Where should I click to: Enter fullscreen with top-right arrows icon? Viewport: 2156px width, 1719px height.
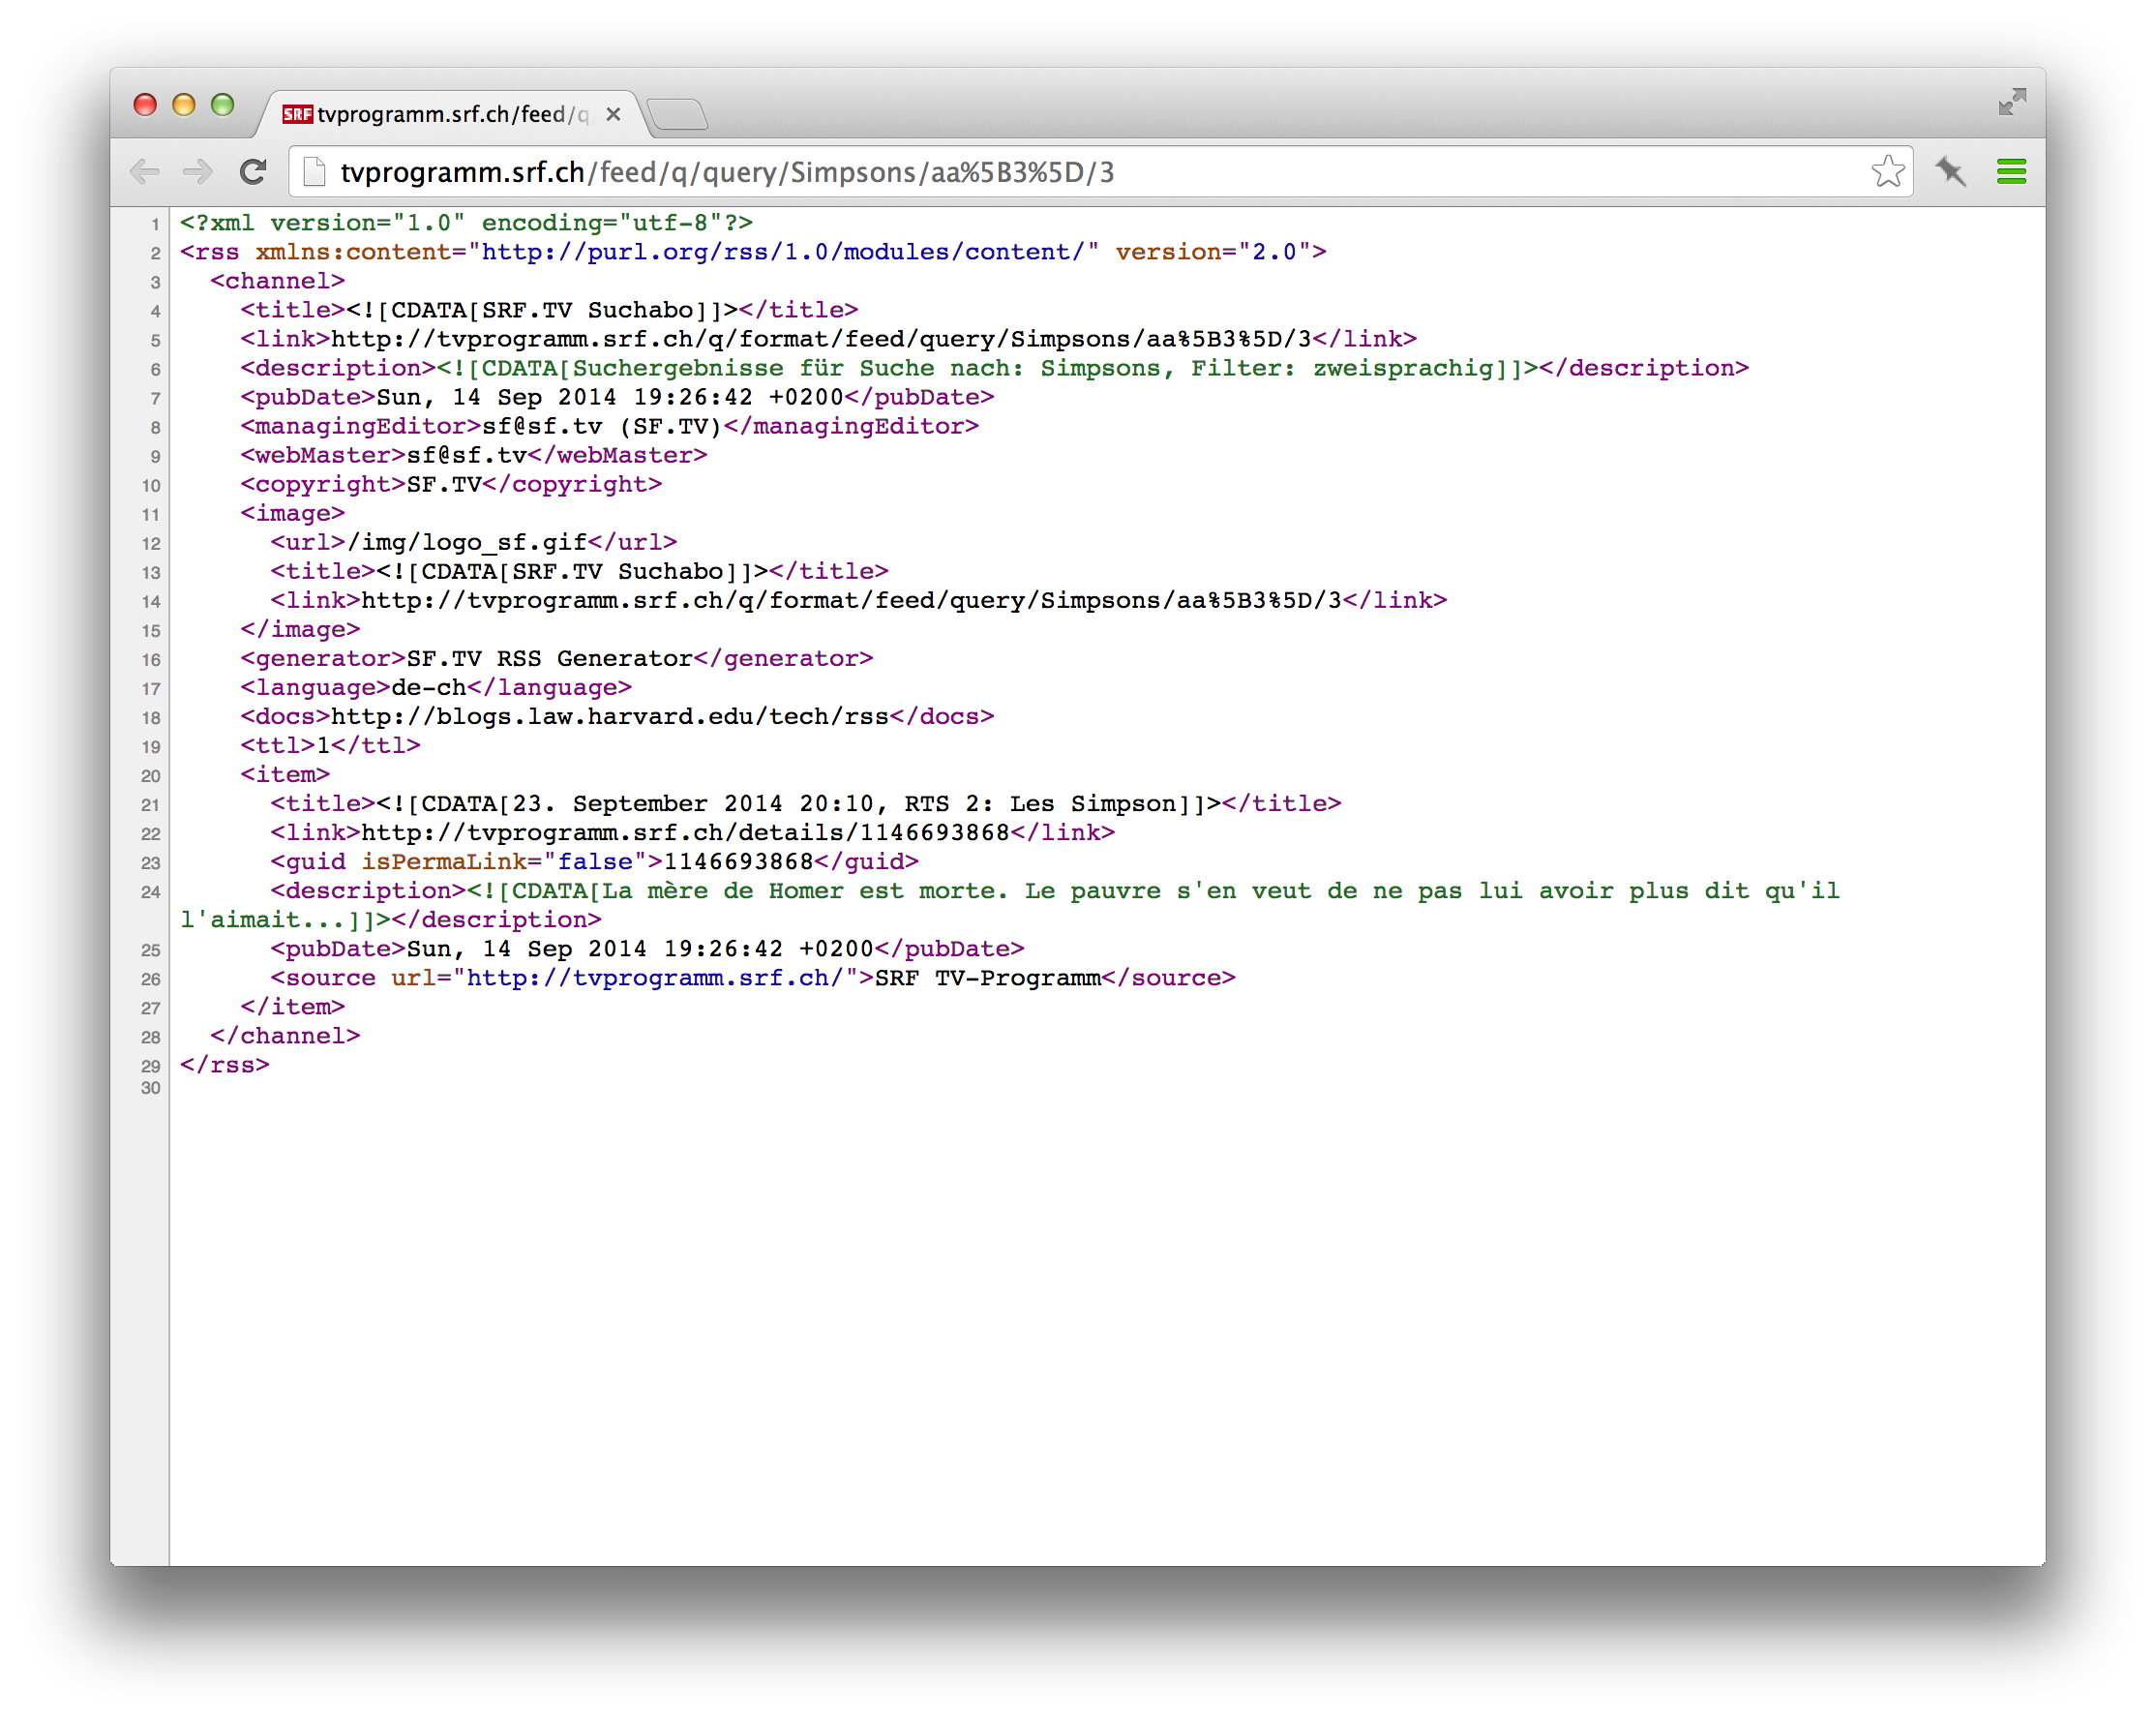pyautogui.click(x=2012, y=102)
